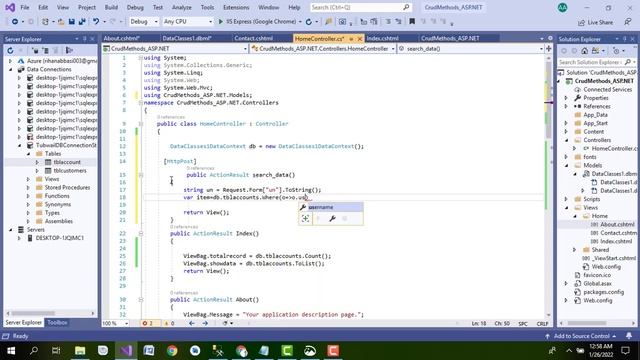Click the IntelliSense property filter wrench icon
640x360 pixels.
click(332, 219)
